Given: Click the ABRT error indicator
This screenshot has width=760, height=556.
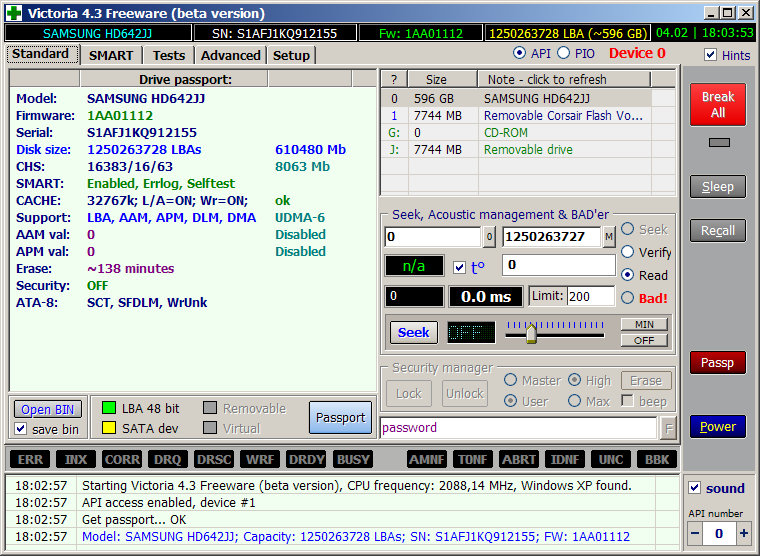Looking at the screenshot, I should pyautogui.click(x=519, y=460).
